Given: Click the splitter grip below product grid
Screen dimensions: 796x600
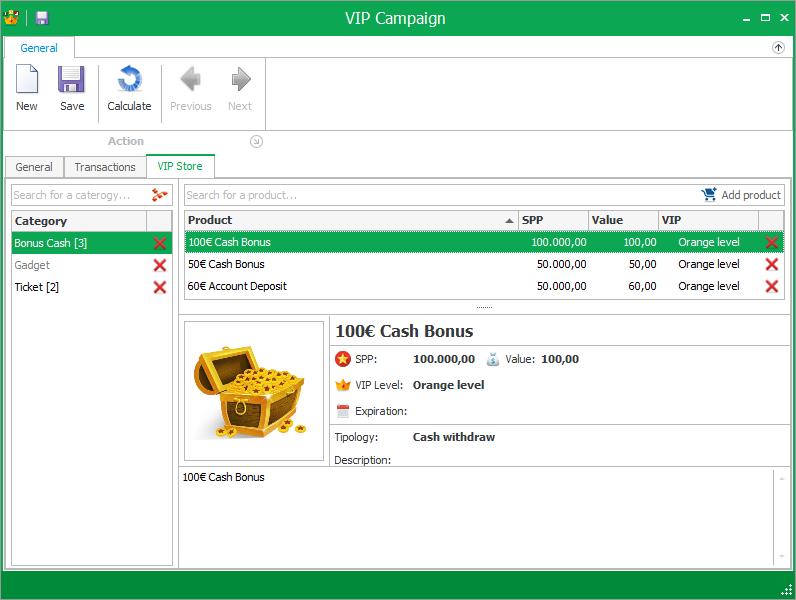Looking at the screenshot, I should pyautogui.click(x=484, y=307).
